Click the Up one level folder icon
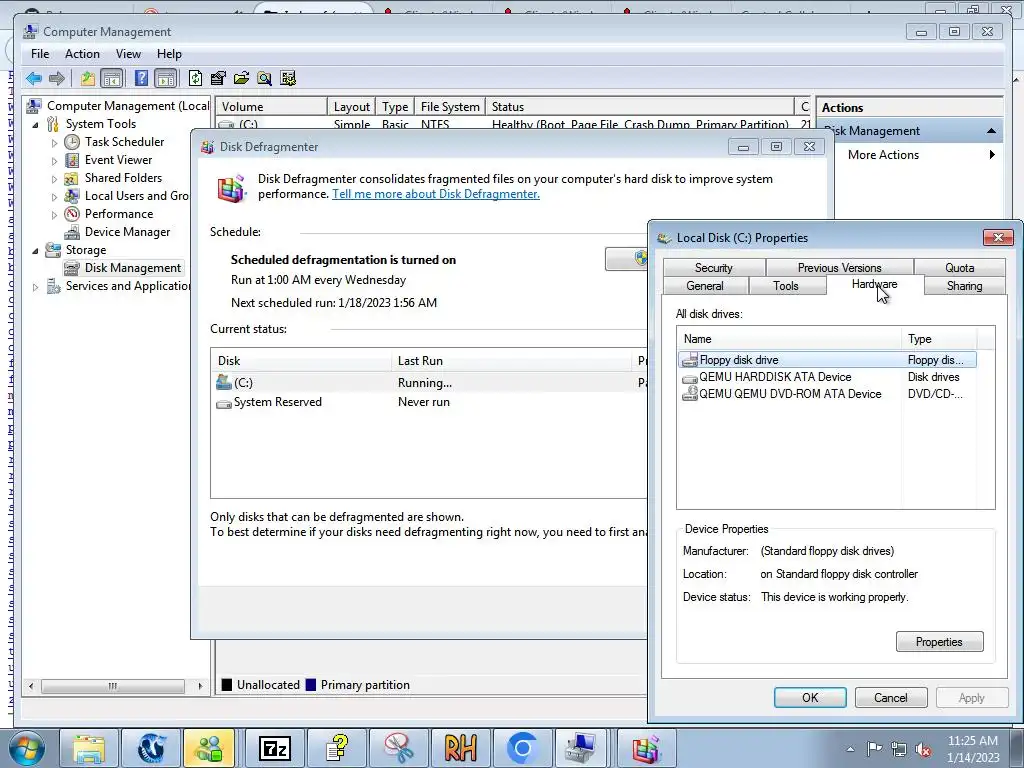Viewport: 1024px width, 768px height. click(88, 79)
